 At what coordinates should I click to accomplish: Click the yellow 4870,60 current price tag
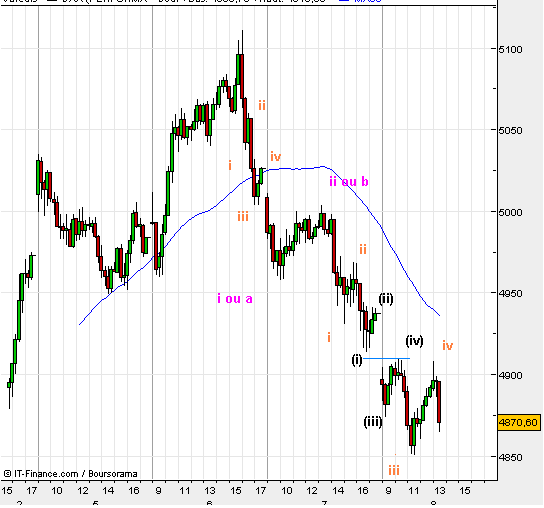click(x=519, y=422)
